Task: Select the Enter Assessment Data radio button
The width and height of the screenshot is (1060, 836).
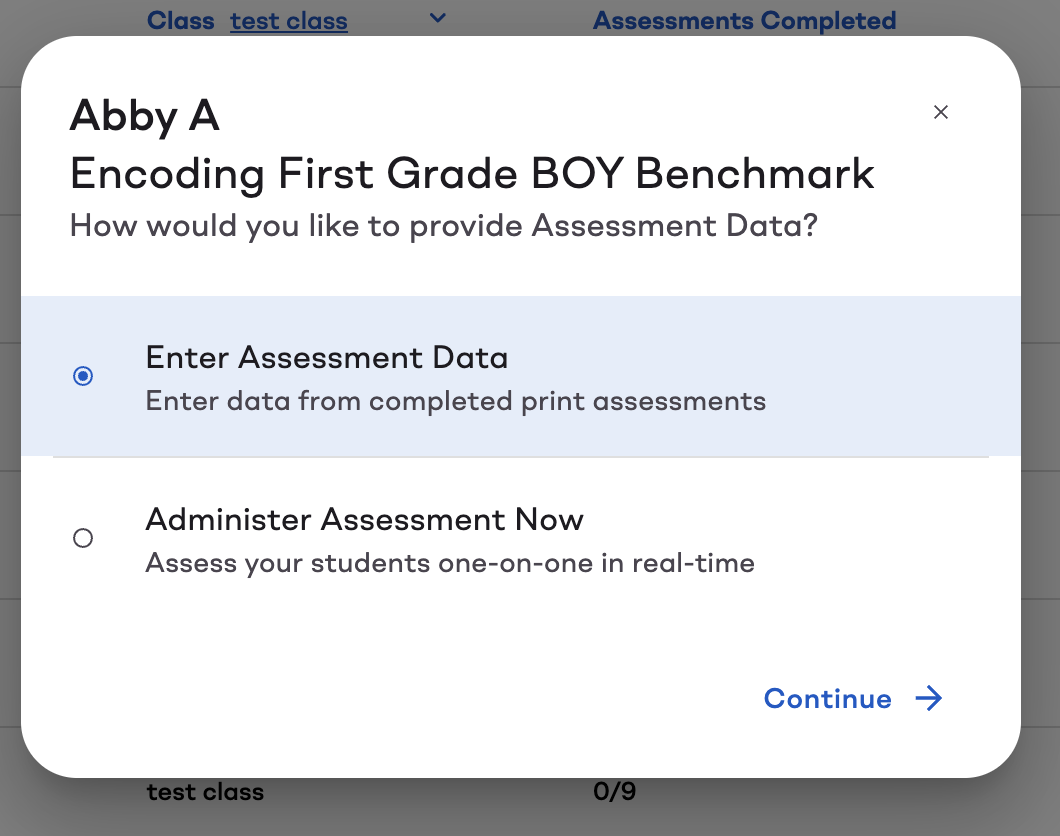Action: tap(83, 376)
